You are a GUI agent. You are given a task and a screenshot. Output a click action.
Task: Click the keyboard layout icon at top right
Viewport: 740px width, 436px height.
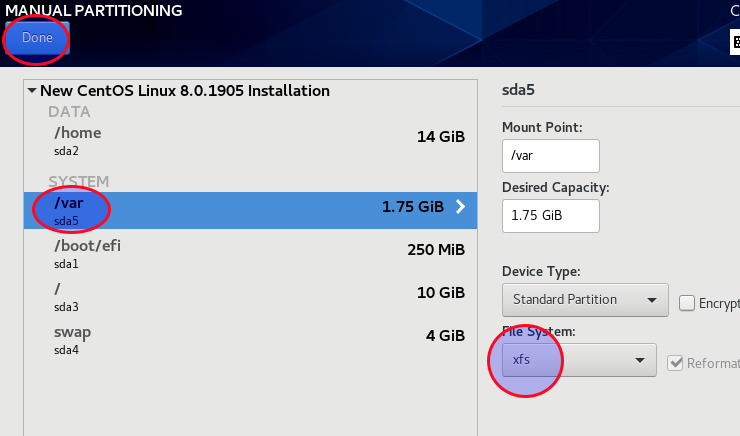point(735,42)
